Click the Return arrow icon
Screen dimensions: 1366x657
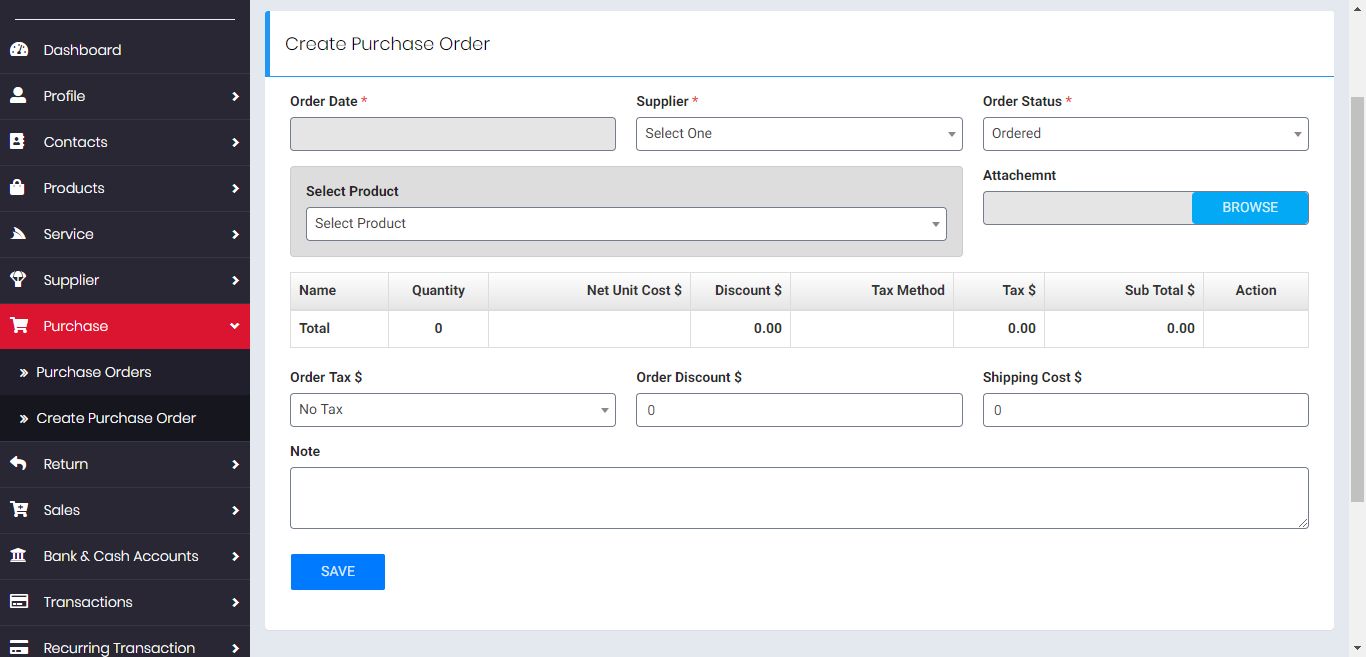[18, 464]
